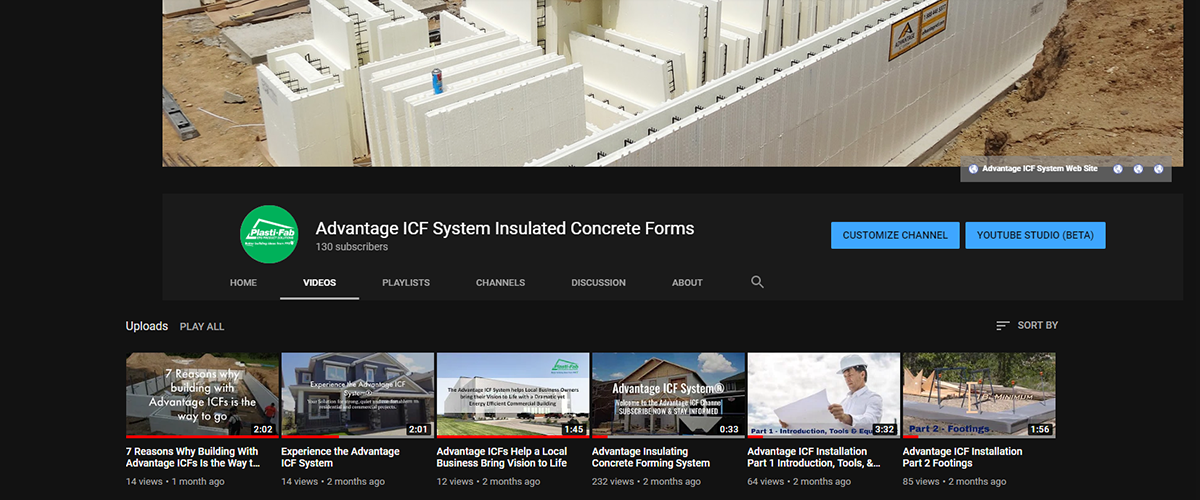Click the third globe link icon in banner
The width and height of the screenshot is (1200, 500).
point(1138,169)
